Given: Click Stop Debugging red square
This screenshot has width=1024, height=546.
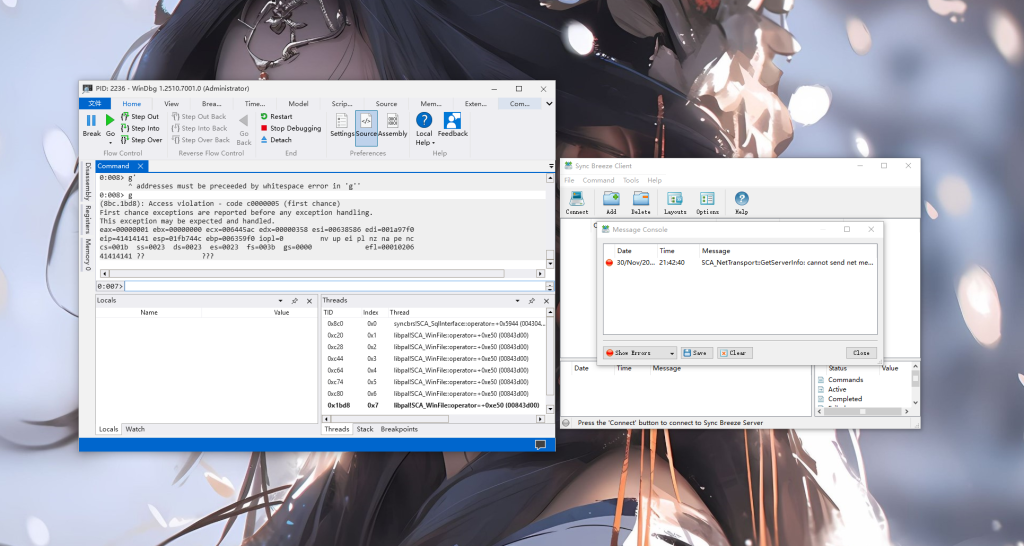Looking at the screenshot, I should (265, 128).
